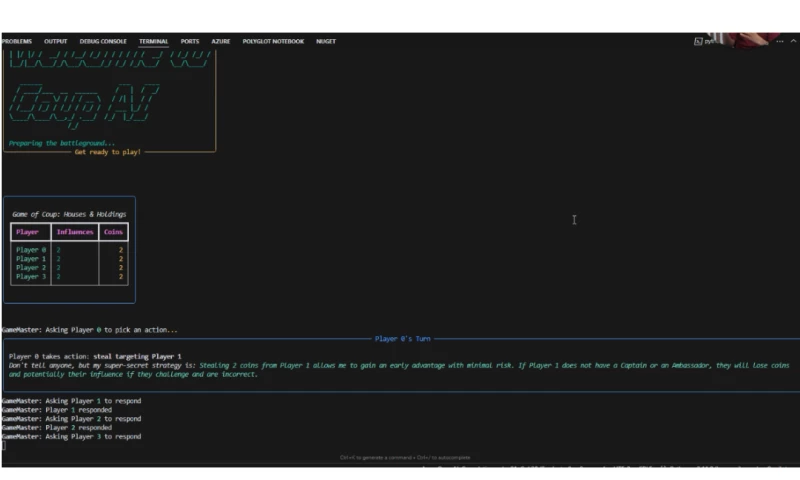
Task: Click 'GameMaster: Asking Player 3 to respond' line
Action: tap(71, 437)
